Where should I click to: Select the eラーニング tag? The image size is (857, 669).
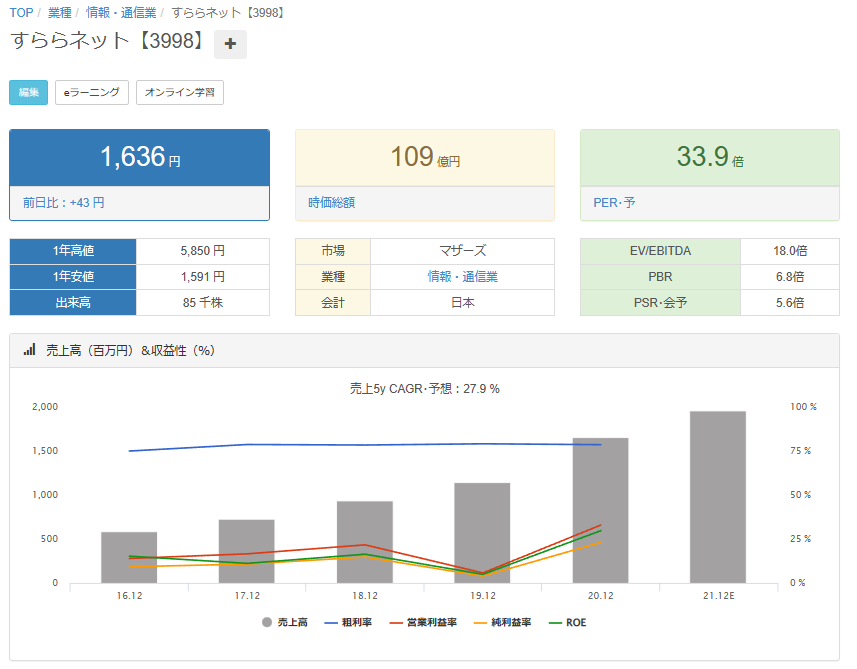pos(92,92)
